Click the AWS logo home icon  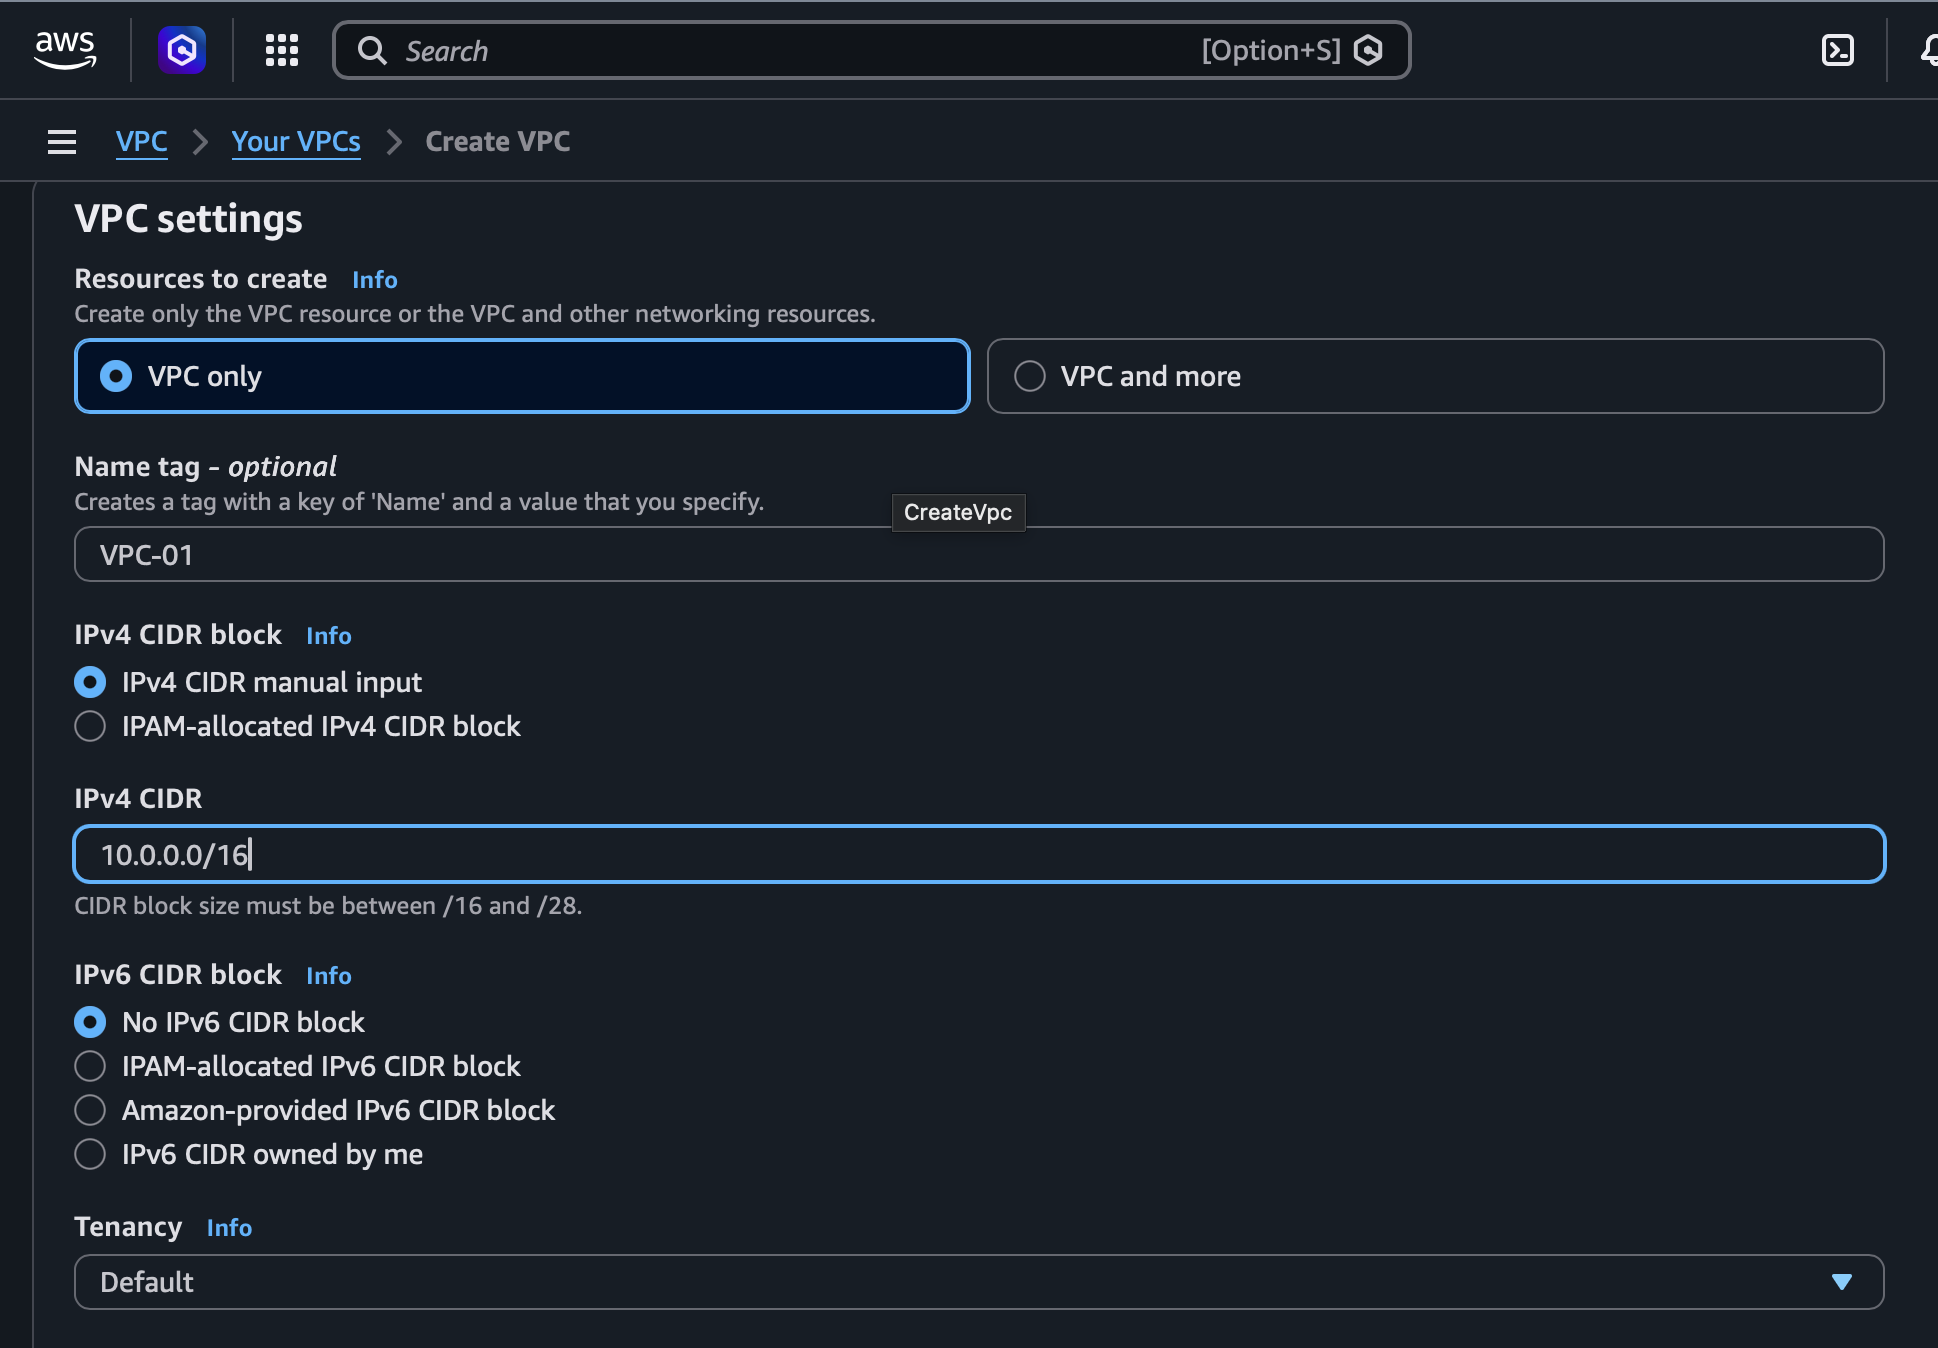tap(65, 49)
